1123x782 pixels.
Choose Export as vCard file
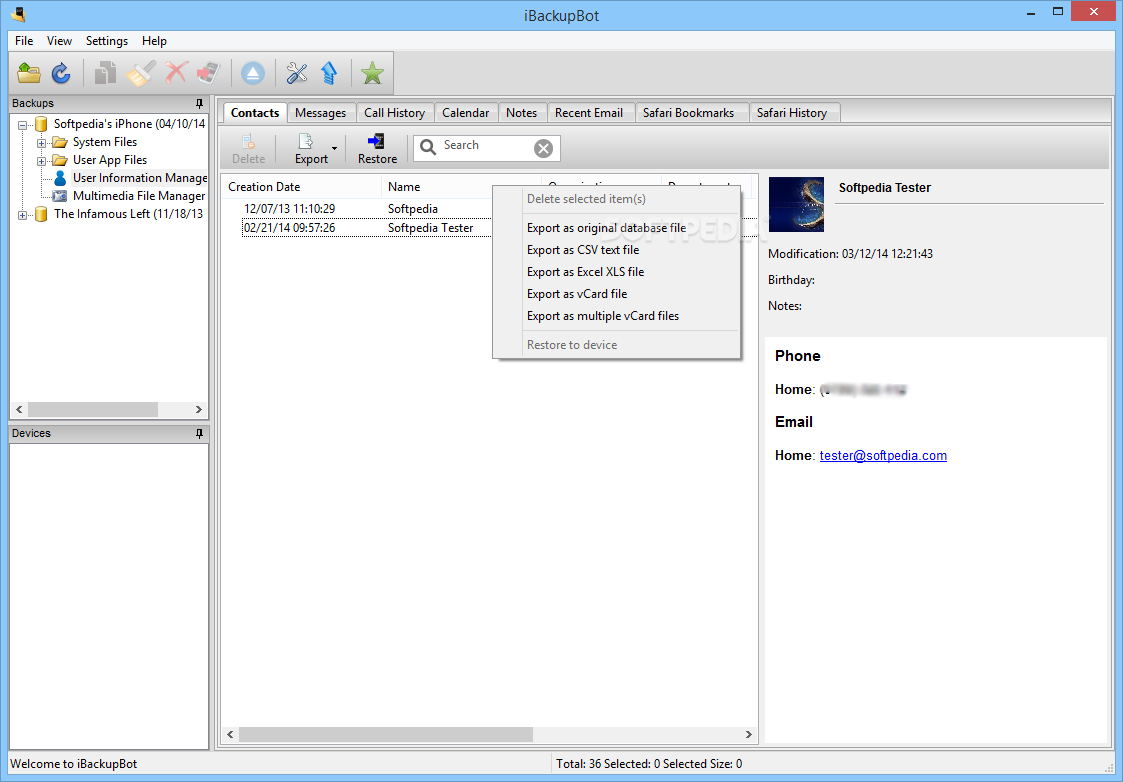tap(617, 294)
